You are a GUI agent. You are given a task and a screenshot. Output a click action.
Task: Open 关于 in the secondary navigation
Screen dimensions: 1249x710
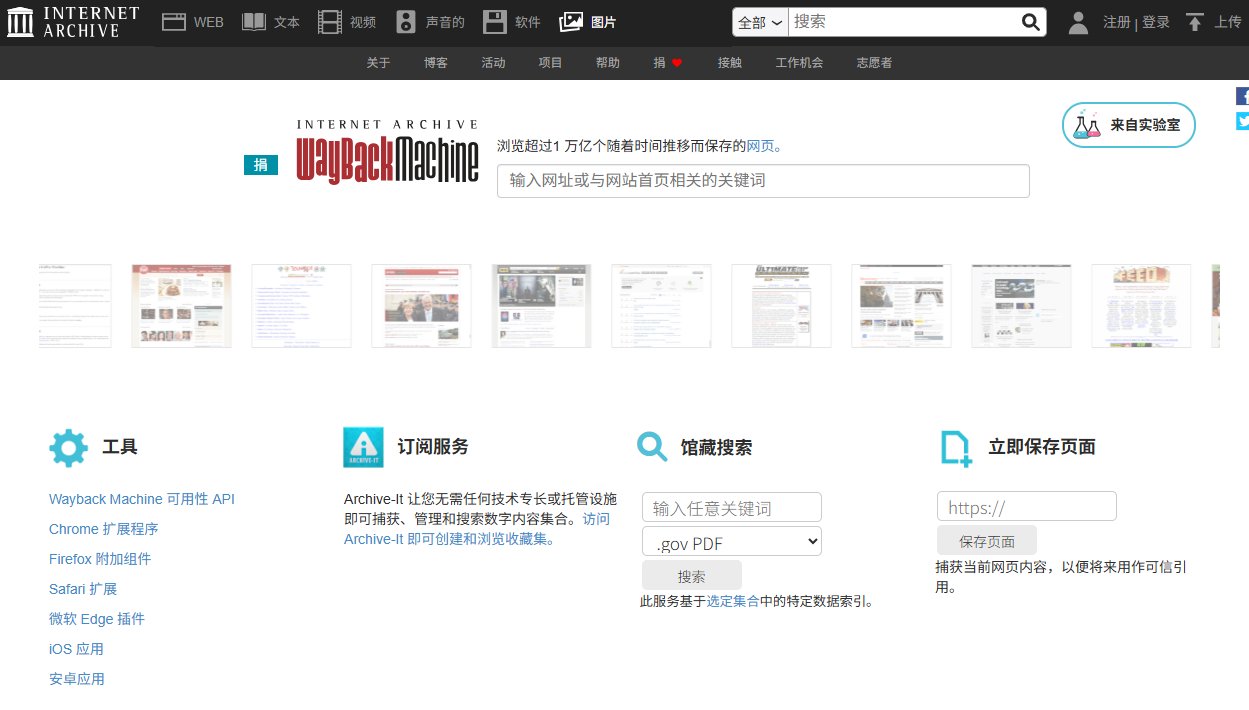click(378, 63)
